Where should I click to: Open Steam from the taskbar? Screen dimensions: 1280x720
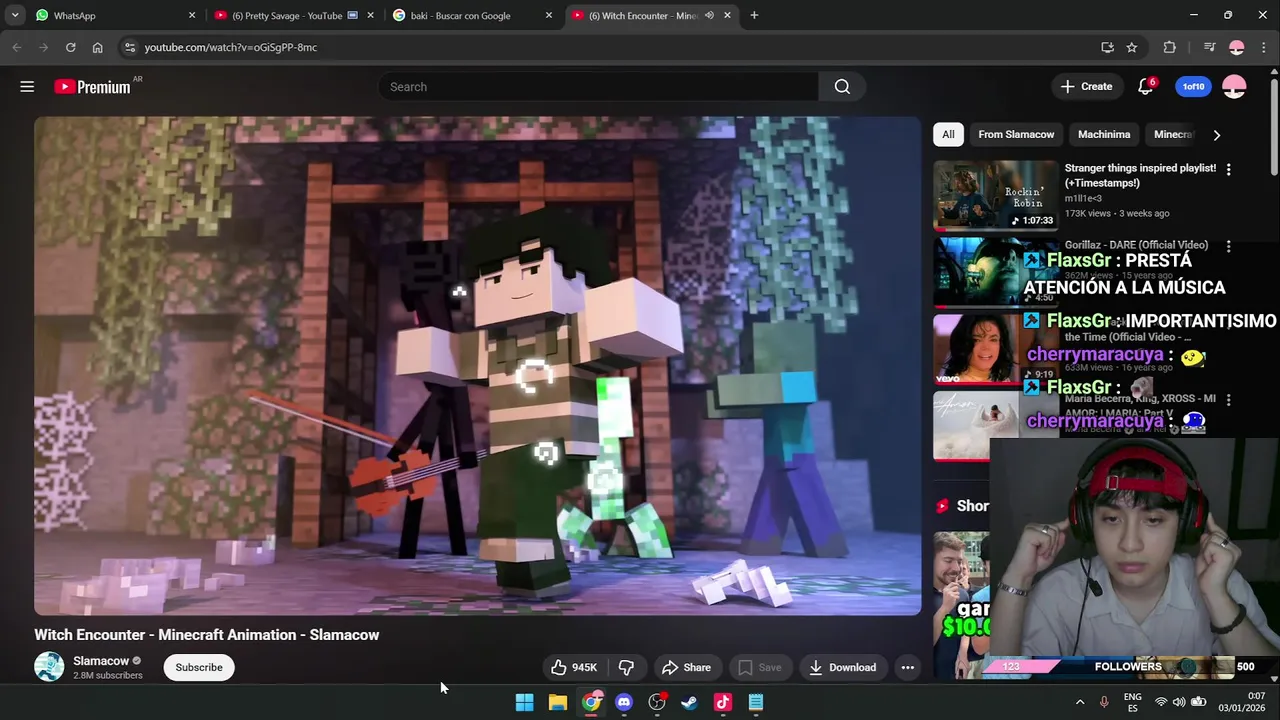pyautogui.click(x=689, y=702)
